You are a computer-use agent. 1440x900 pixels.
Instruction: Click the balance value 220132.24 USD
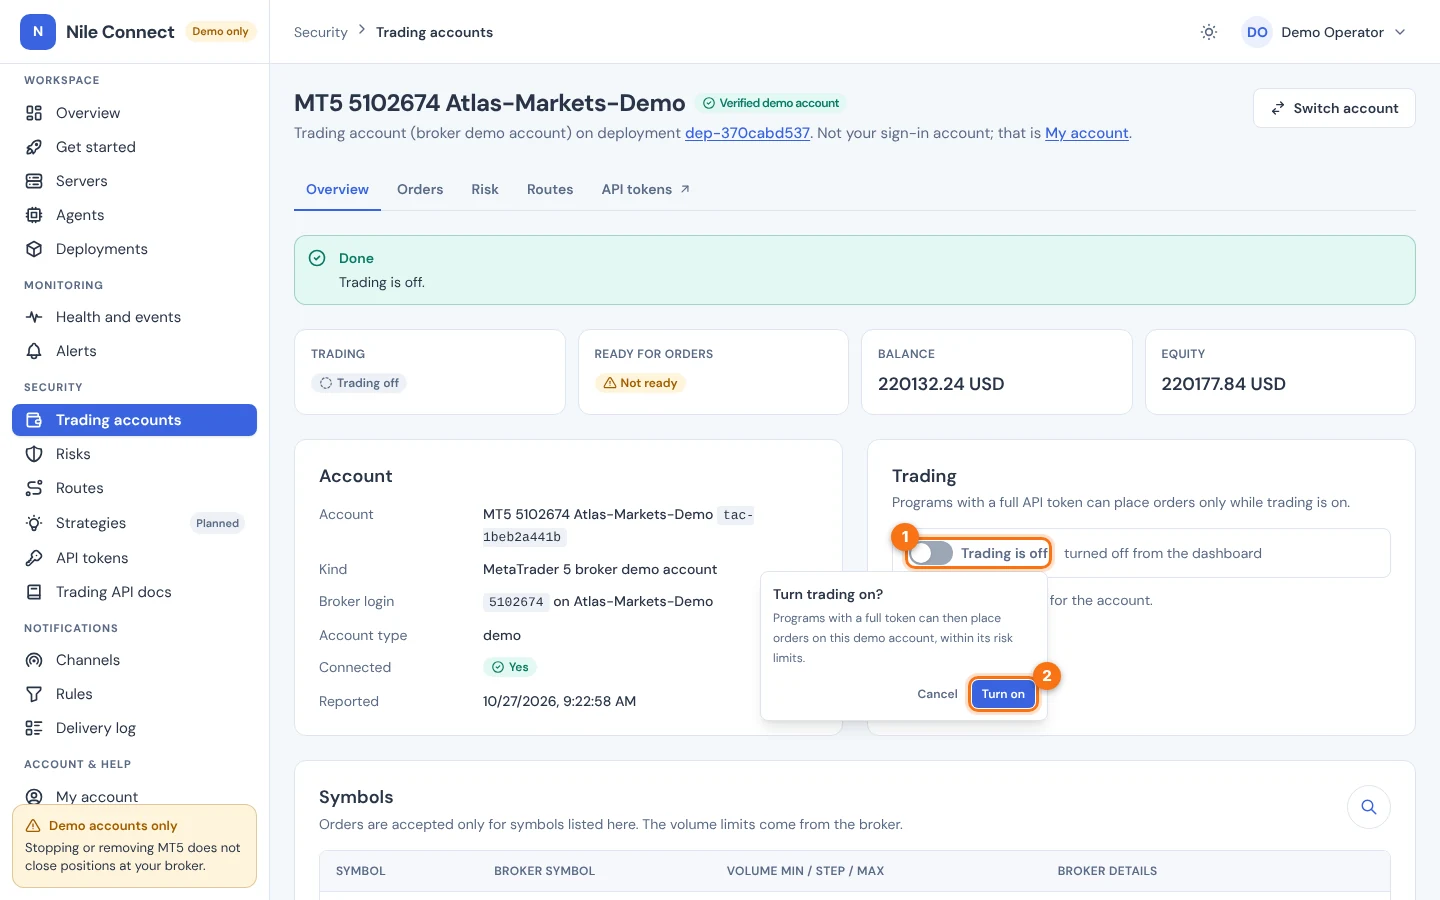pos(941,384)
